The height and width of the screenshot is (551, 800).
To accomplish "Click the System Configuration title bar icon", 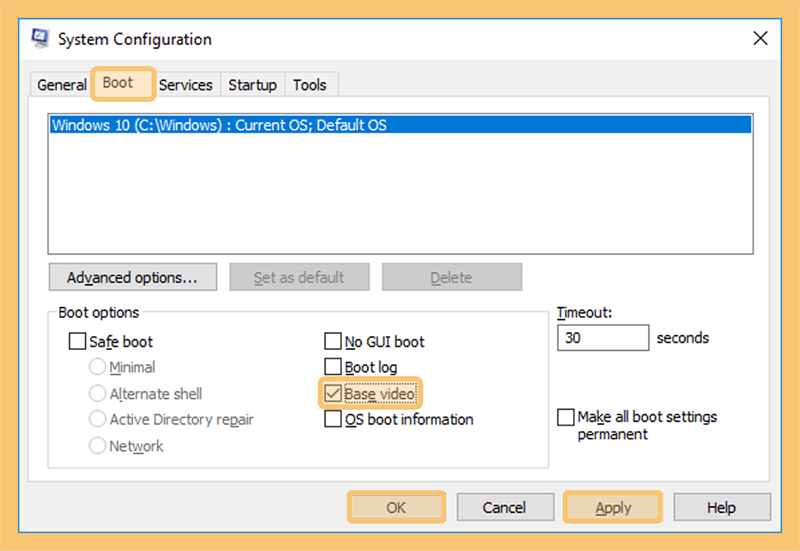I will tap(40, 38).
